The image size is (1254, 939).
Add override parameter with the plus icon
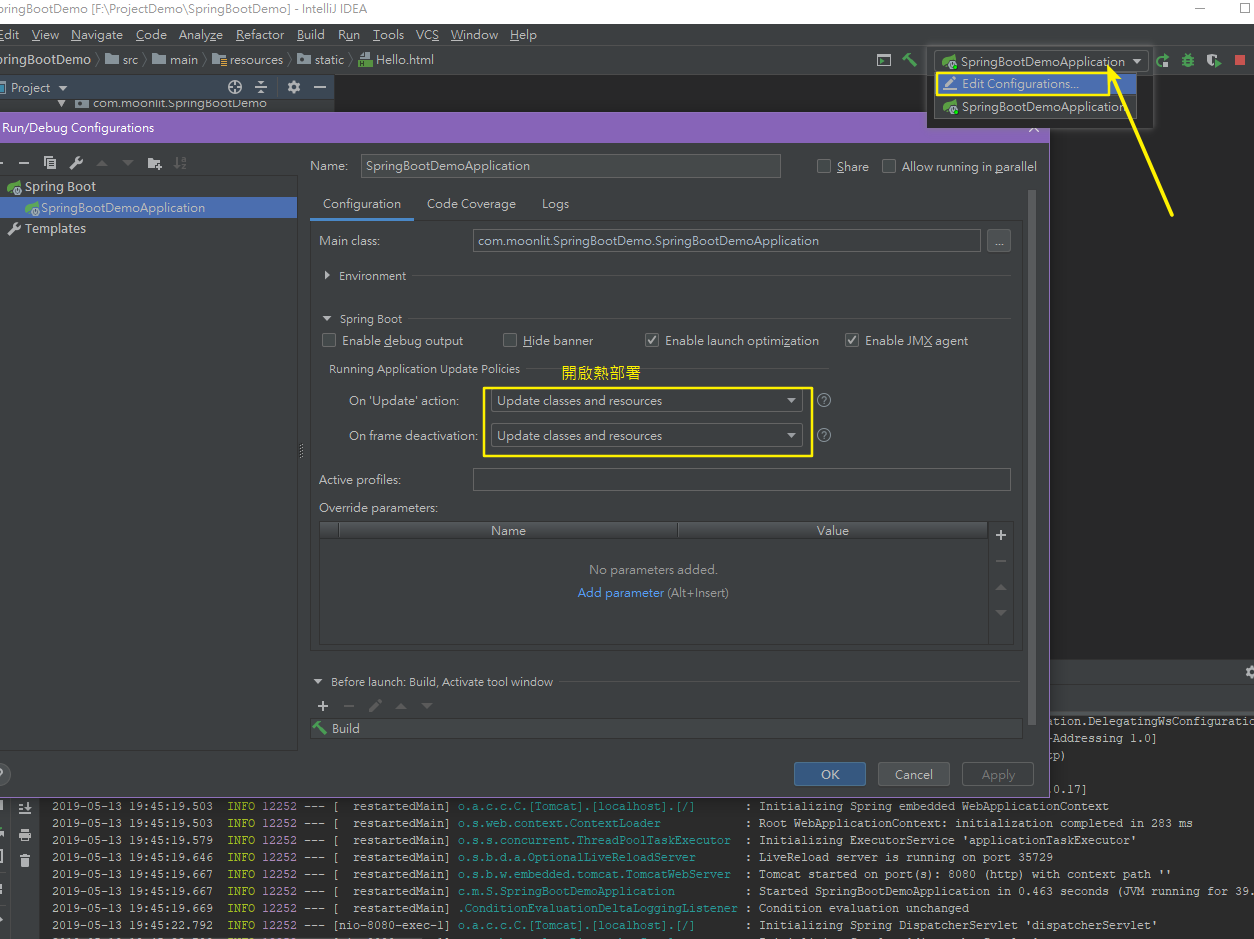1001,535
